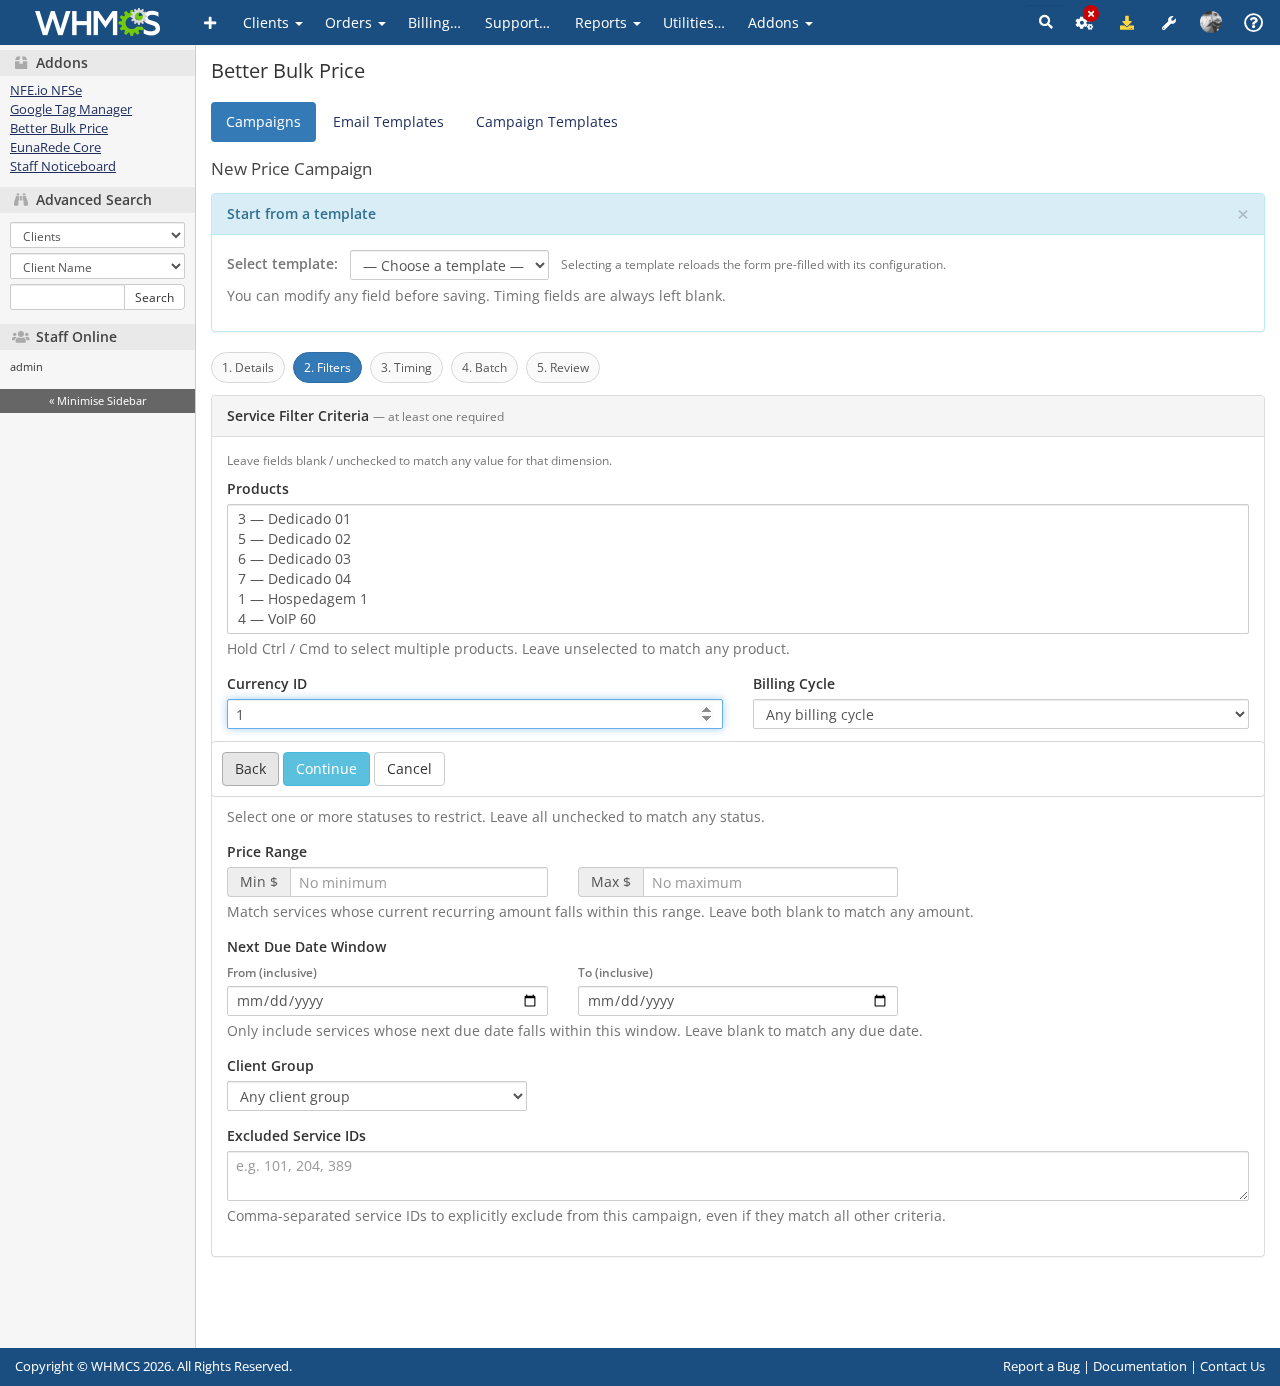Select the VoIP 60 product entry
This screenshot has width=1280, height=1386.
[x=277, y=619]
